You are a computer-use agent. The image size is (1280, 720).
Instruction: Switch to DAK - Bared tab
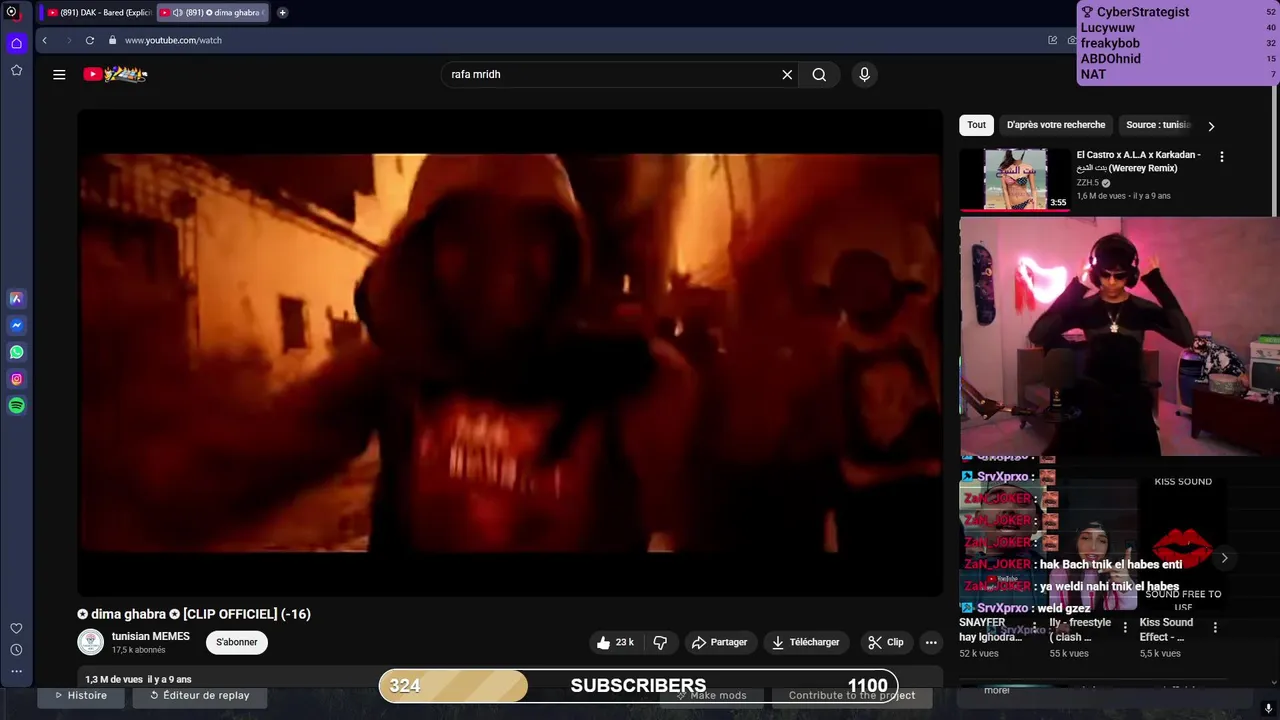(x=98, y=12)
